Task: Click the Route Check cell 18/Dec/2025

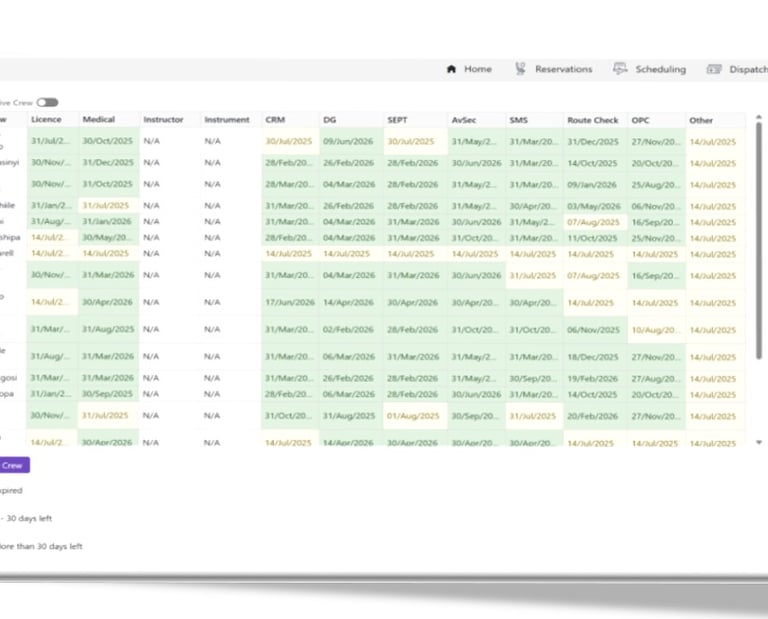Action: (593, 357)
